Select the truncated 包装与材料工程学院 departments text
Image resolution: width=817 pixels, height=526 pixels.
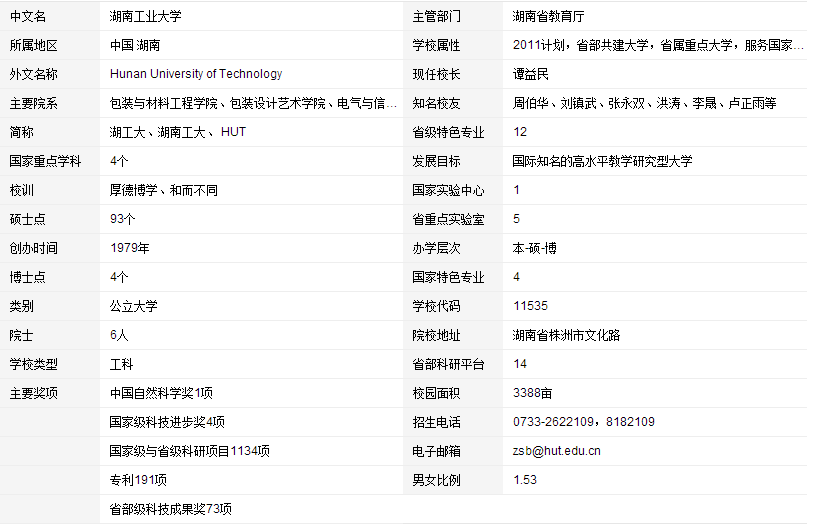(253, 103)
